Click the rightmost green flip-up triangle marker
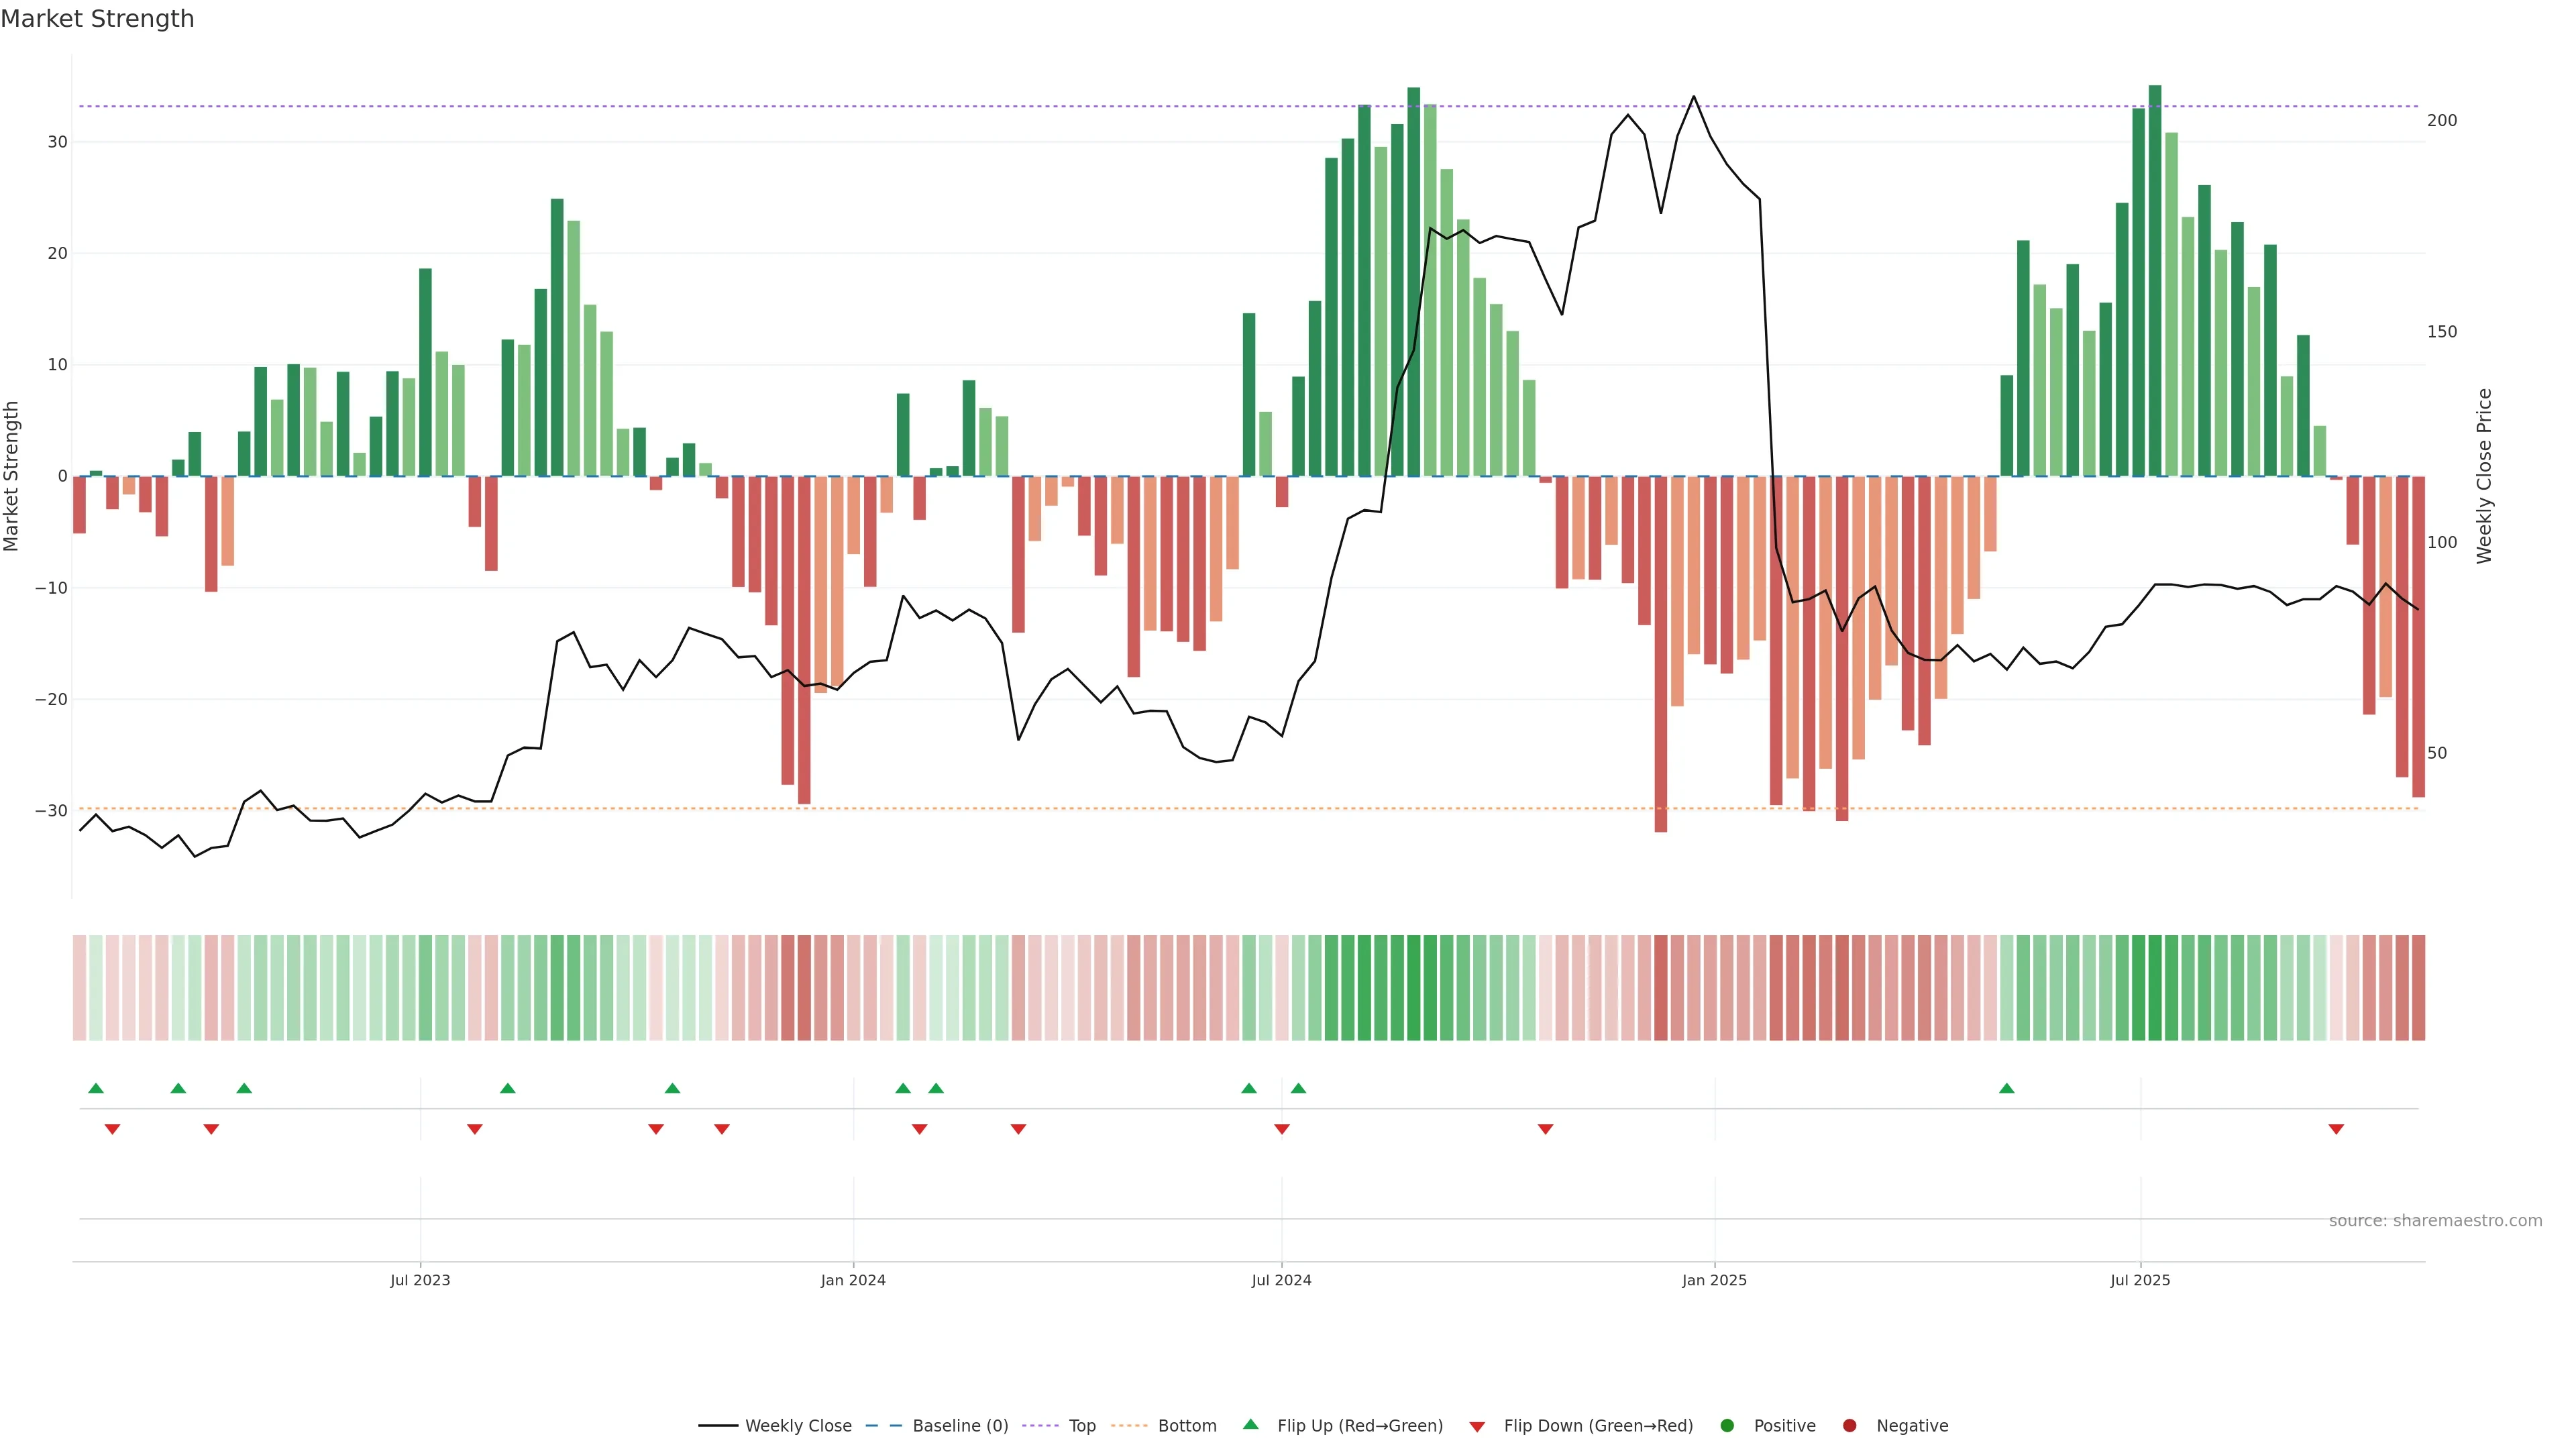2576x1449 pixels. pos(2006,1088)
